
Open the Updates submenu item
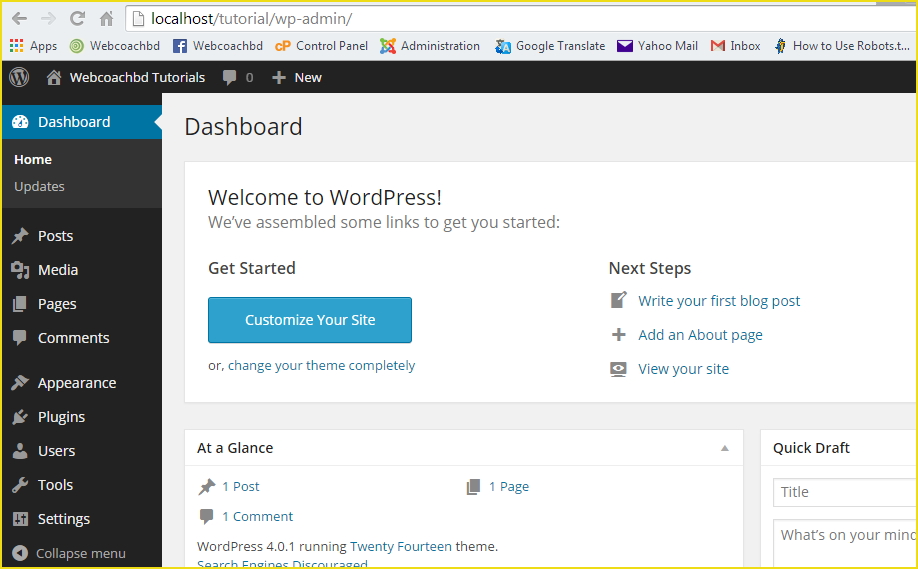[x=39, y=186]
